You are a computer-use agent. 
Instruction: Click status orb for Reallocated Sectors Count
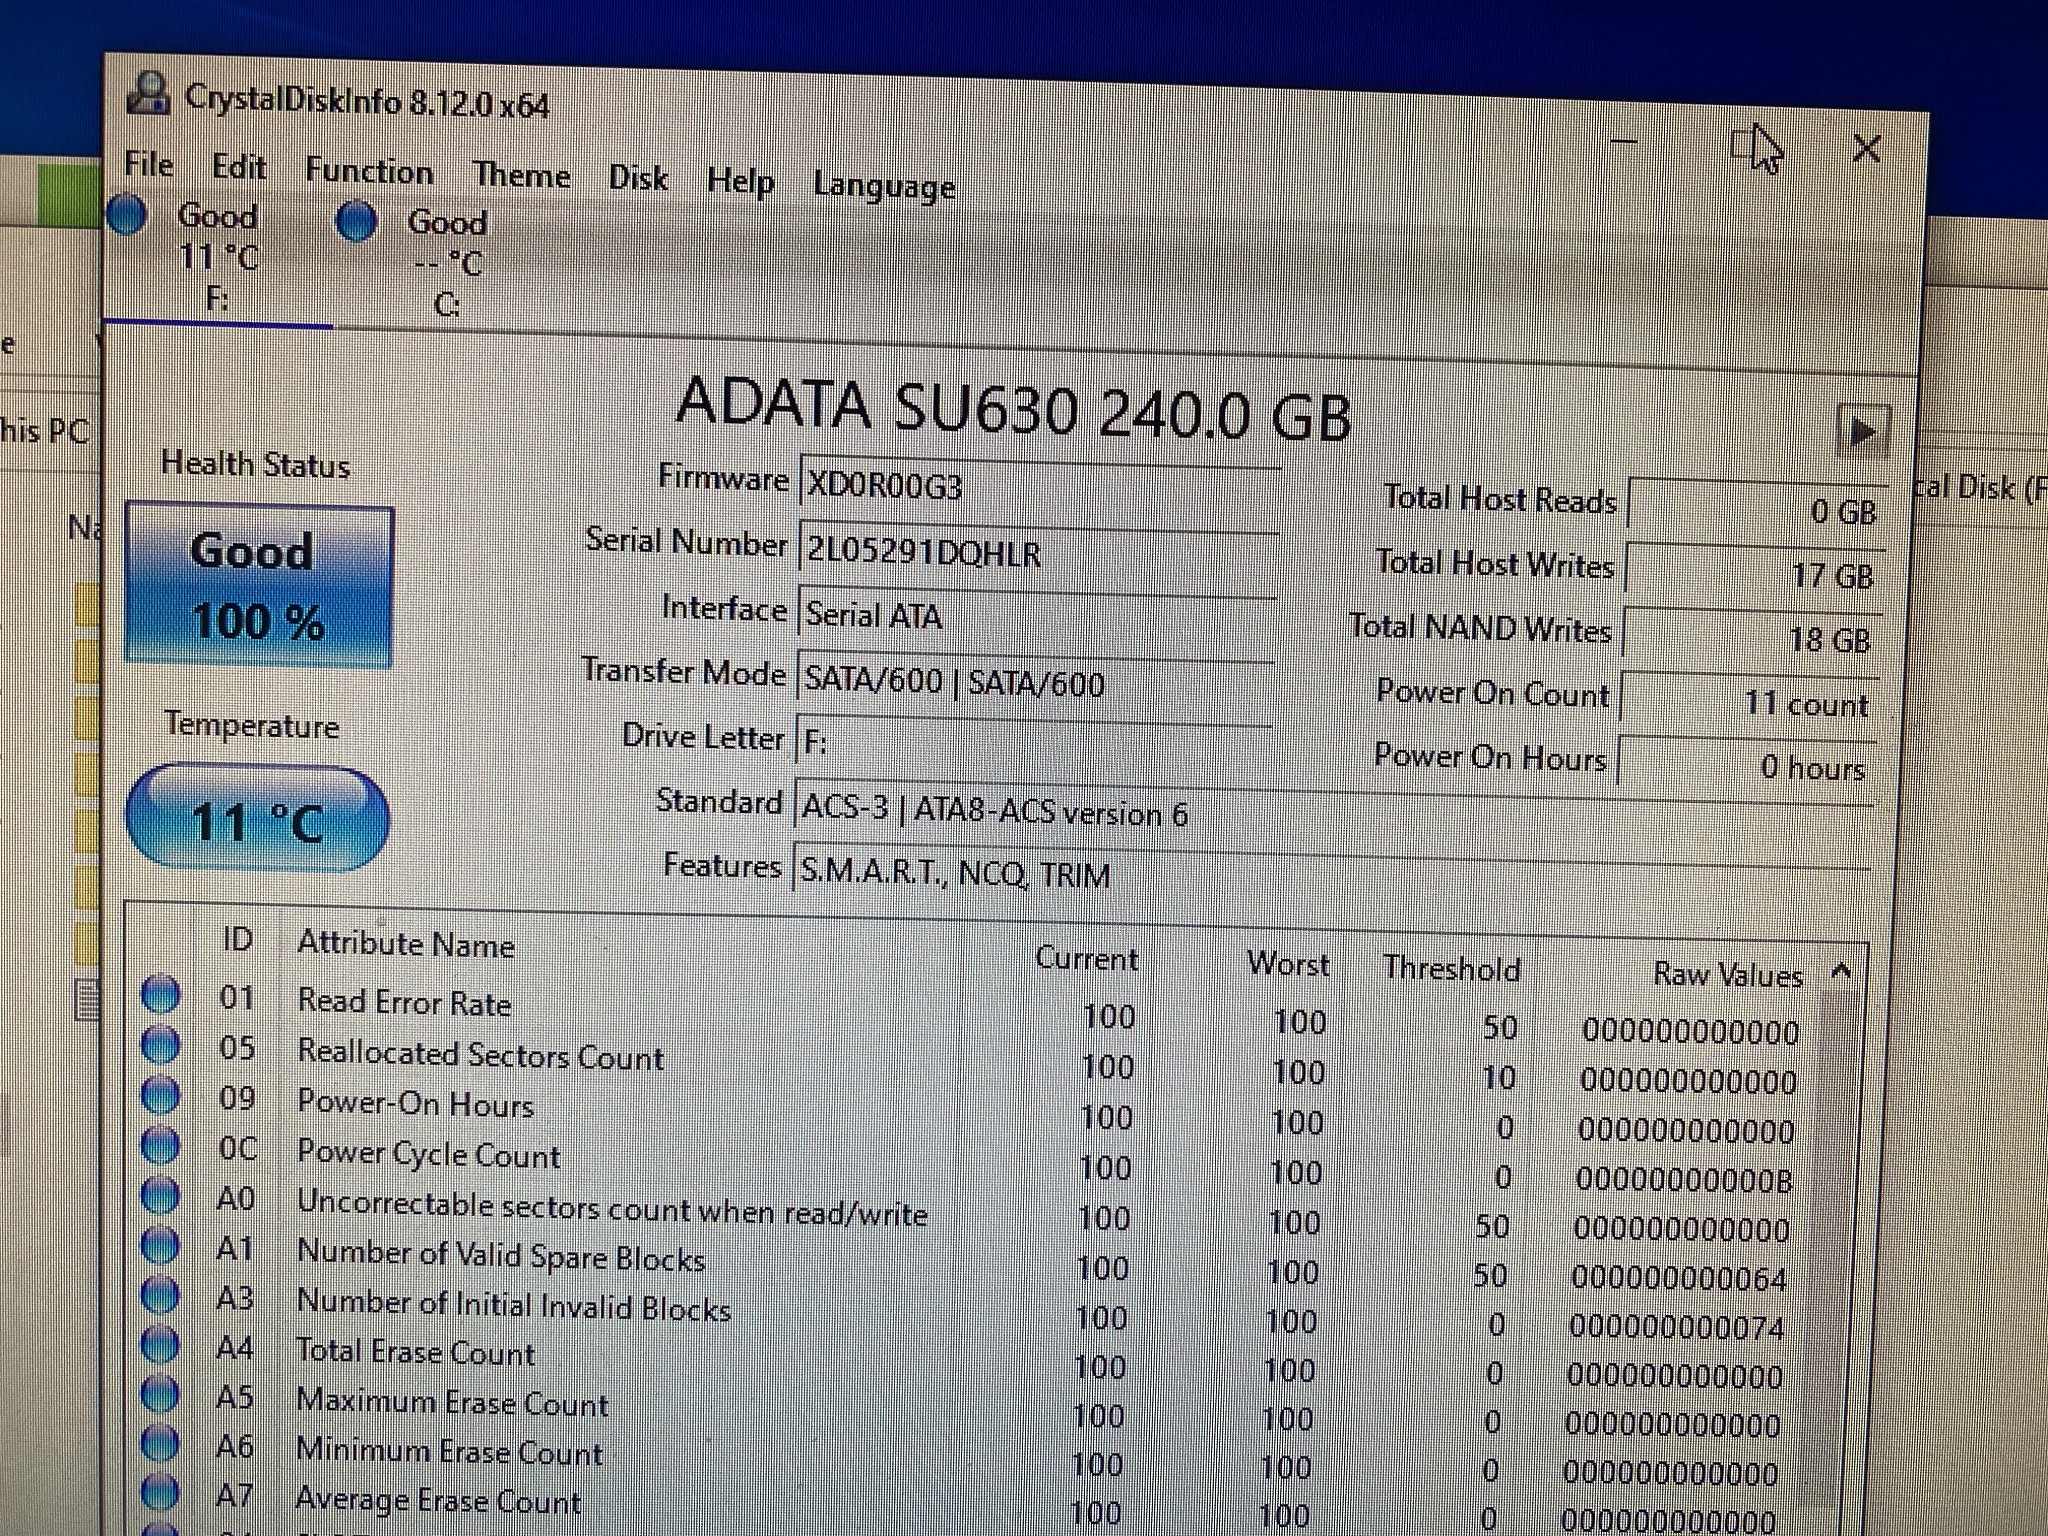click(161, 1044)
